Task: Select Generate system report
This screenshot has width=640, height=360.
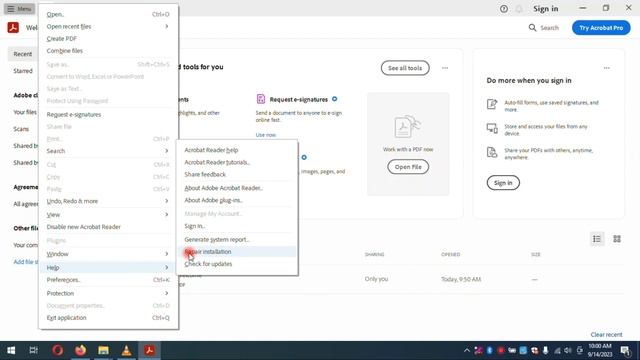Action: pos(237,240)
